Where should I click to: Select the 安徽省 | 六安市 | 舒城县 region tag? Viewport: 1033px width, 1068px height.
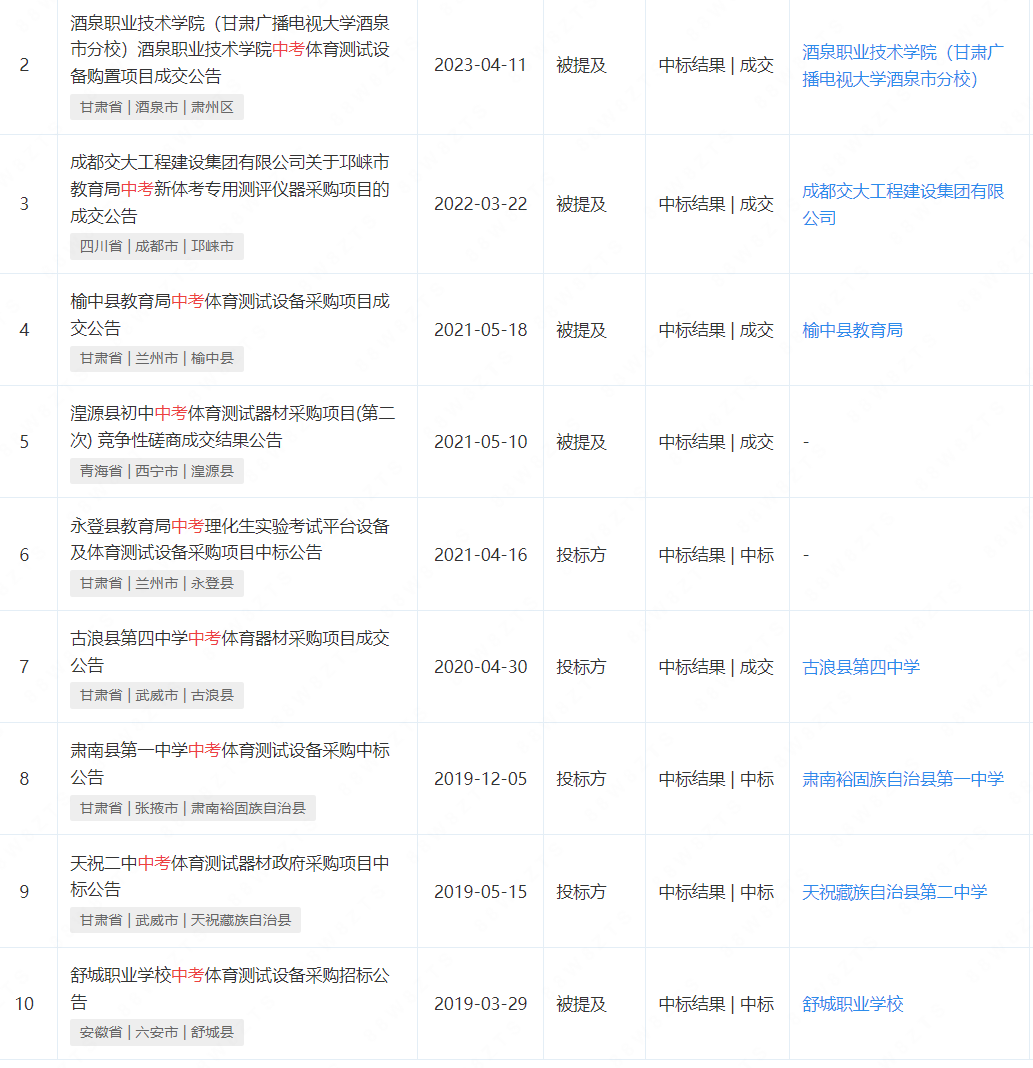click(x=157, y=1032)
